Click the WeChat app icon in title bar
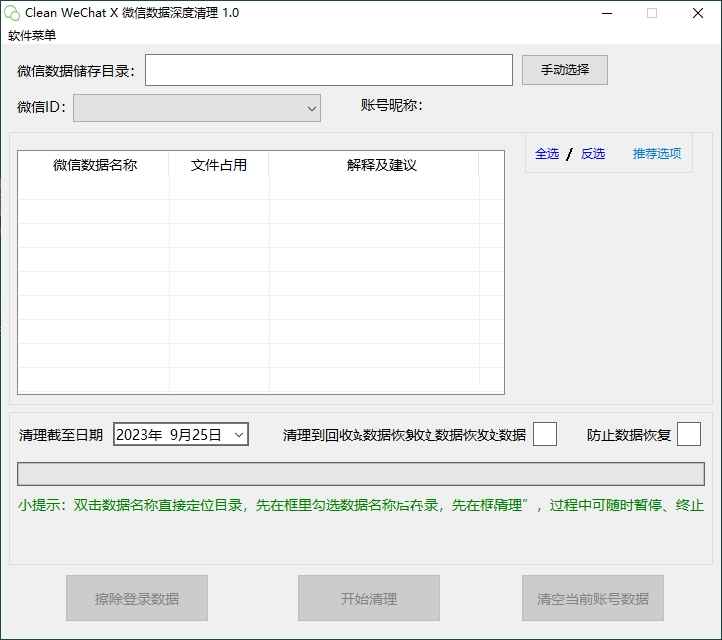Screen dimensions: 722x640 (12, 13)
